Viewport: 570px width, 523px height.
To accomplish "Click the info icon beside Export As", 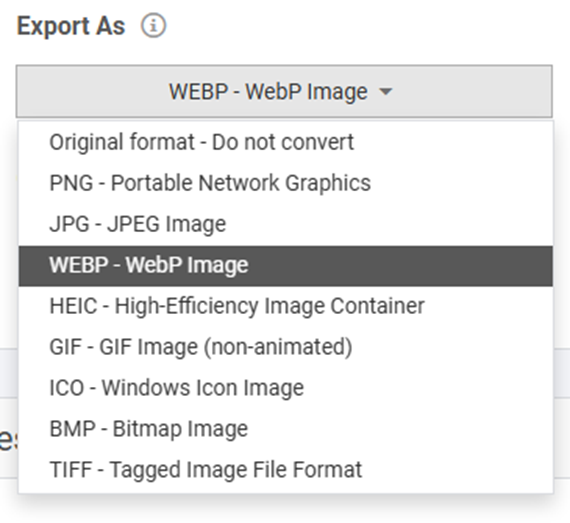I will pos(153,26).
